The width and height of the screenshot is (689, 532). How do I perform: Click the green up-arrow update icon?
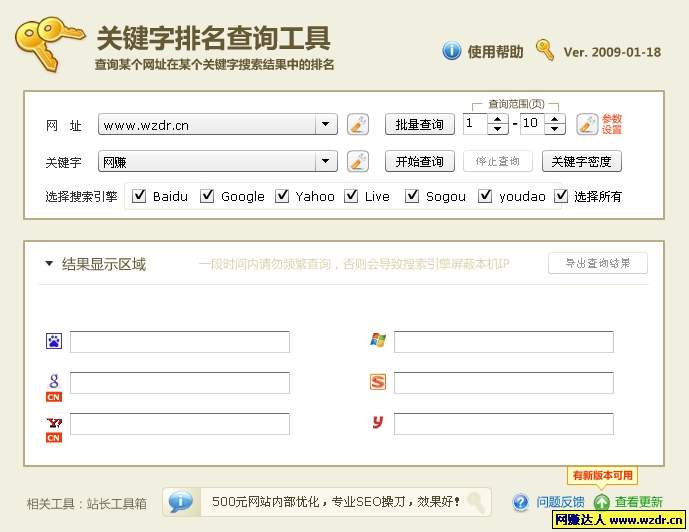(602, 502)
